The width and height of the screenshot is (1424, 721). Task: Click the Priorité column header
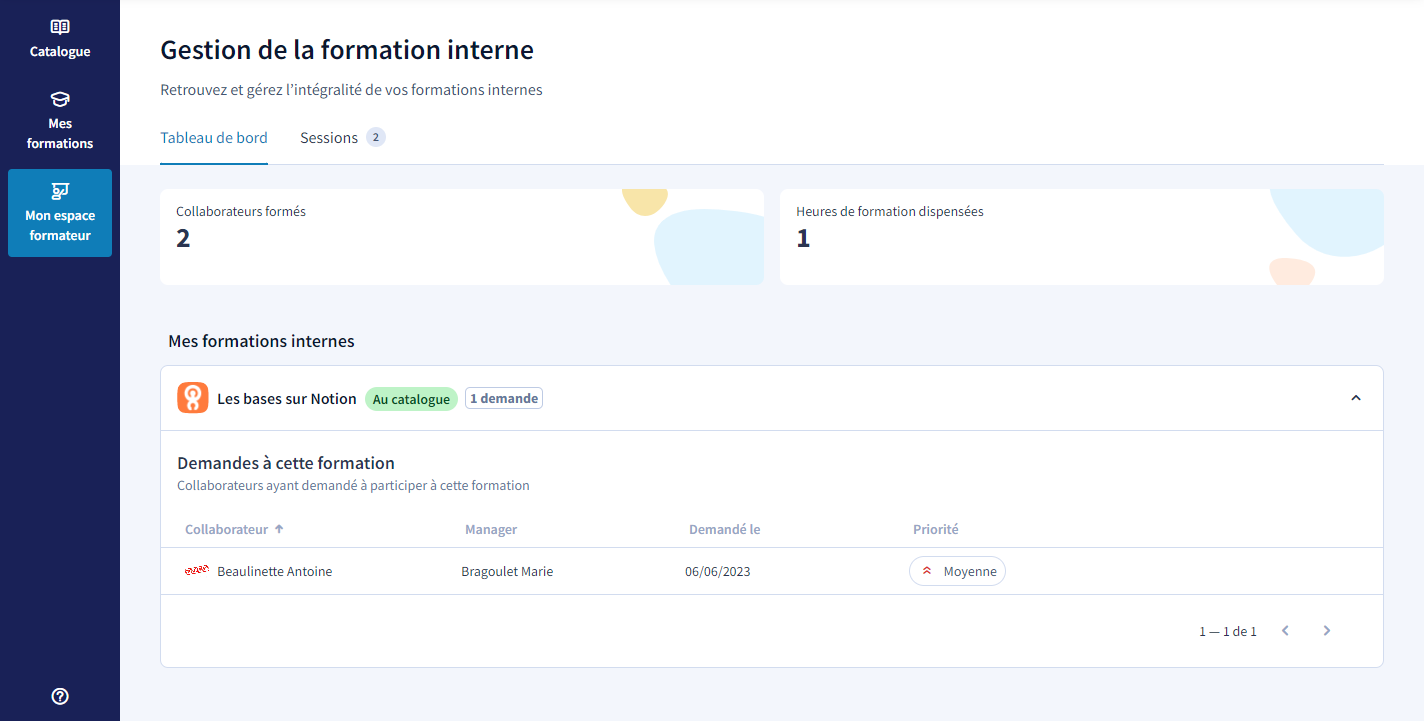pyautogui.click(x=936, y=529)
